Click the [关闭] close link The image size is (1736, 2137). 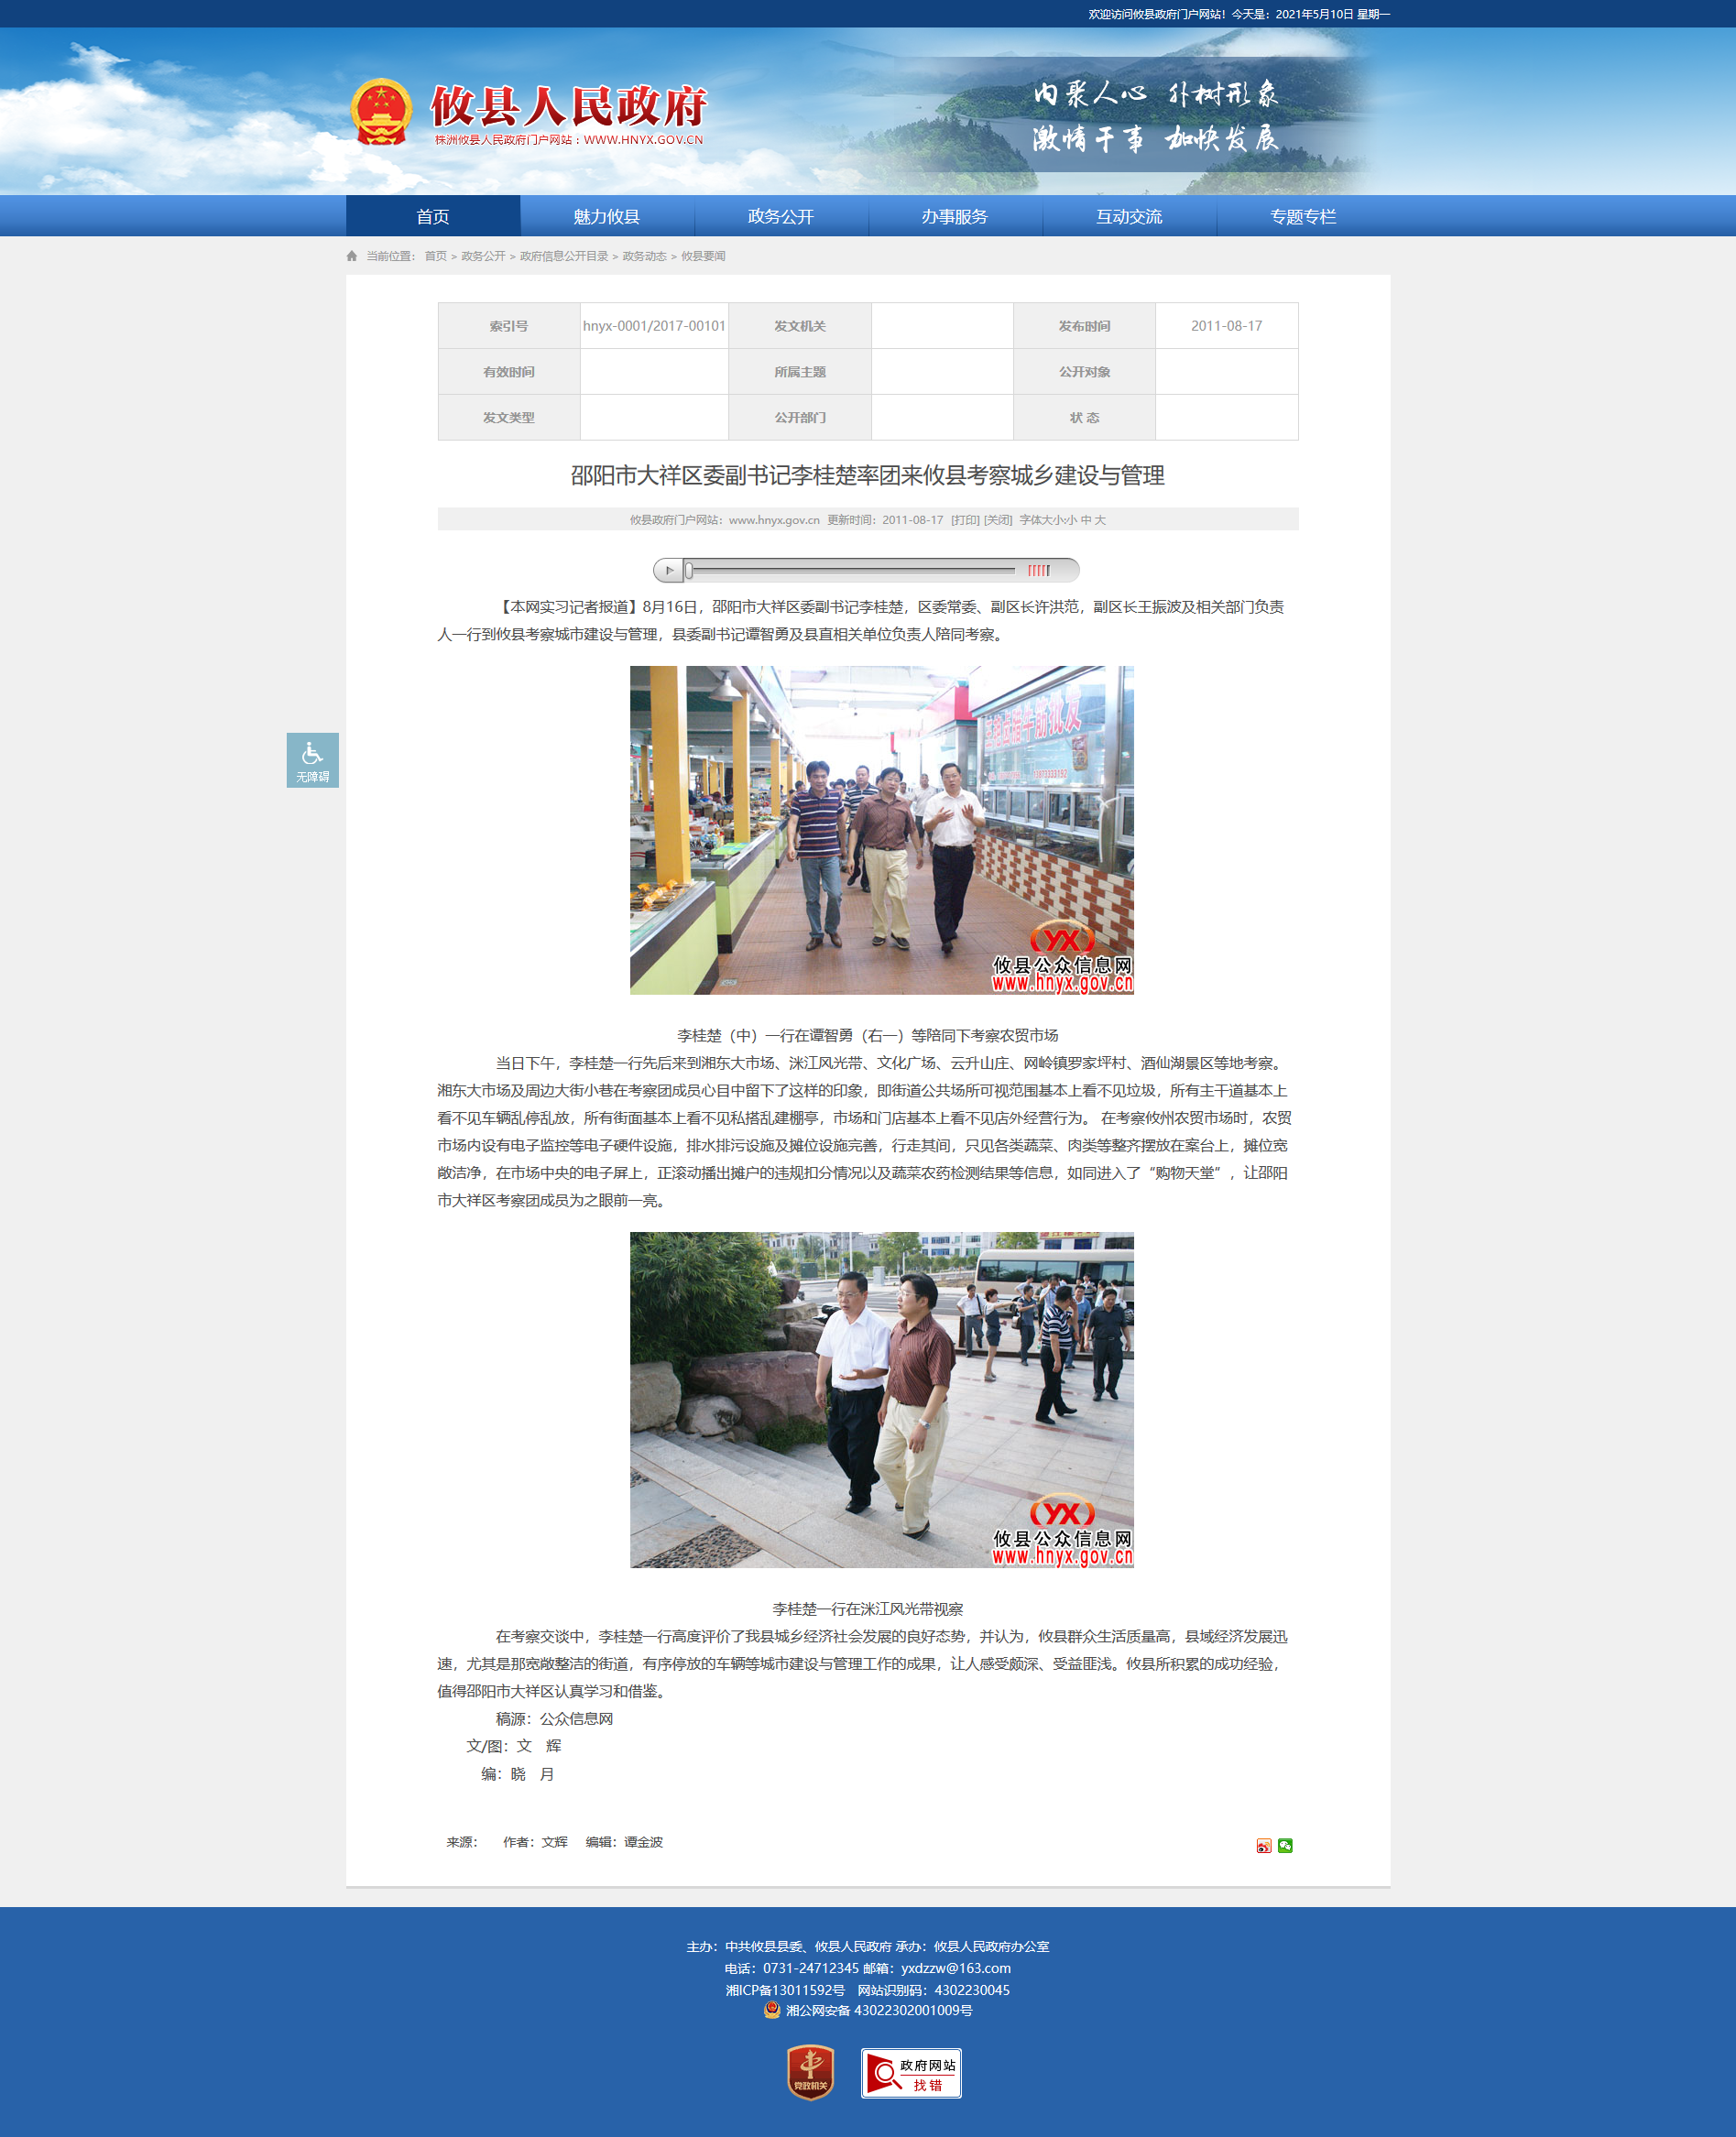pos(998,520)
